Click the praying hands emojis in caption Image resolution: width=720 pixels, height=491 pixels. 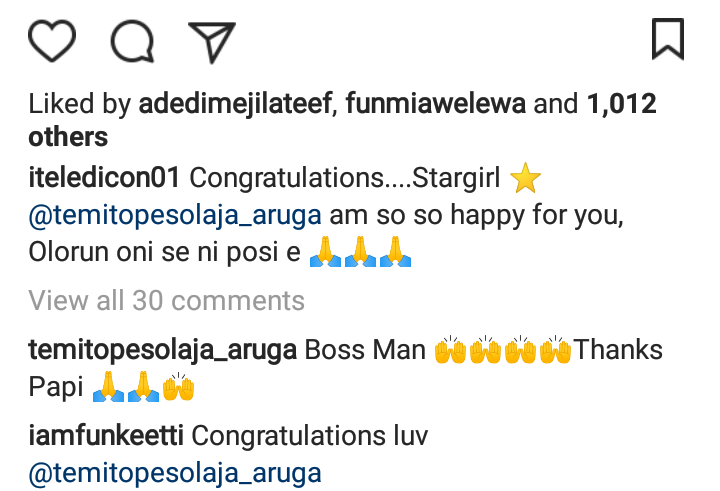pyautogui.click(x=362, y=252)
